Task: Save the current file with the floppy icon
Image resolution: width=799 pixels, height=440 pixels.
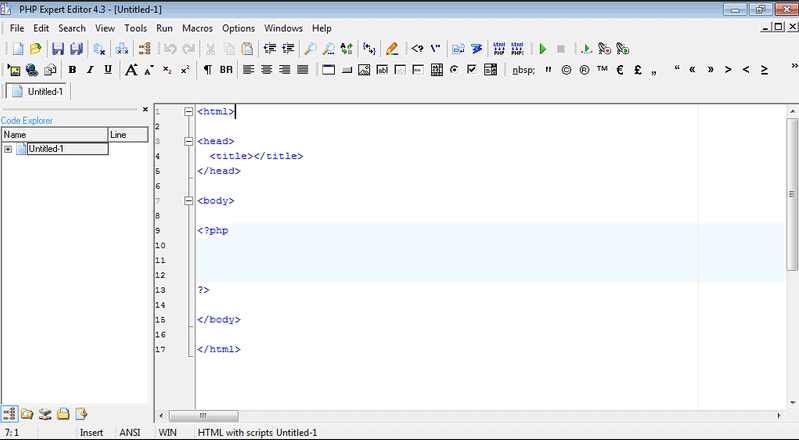Action: [58, 49]
